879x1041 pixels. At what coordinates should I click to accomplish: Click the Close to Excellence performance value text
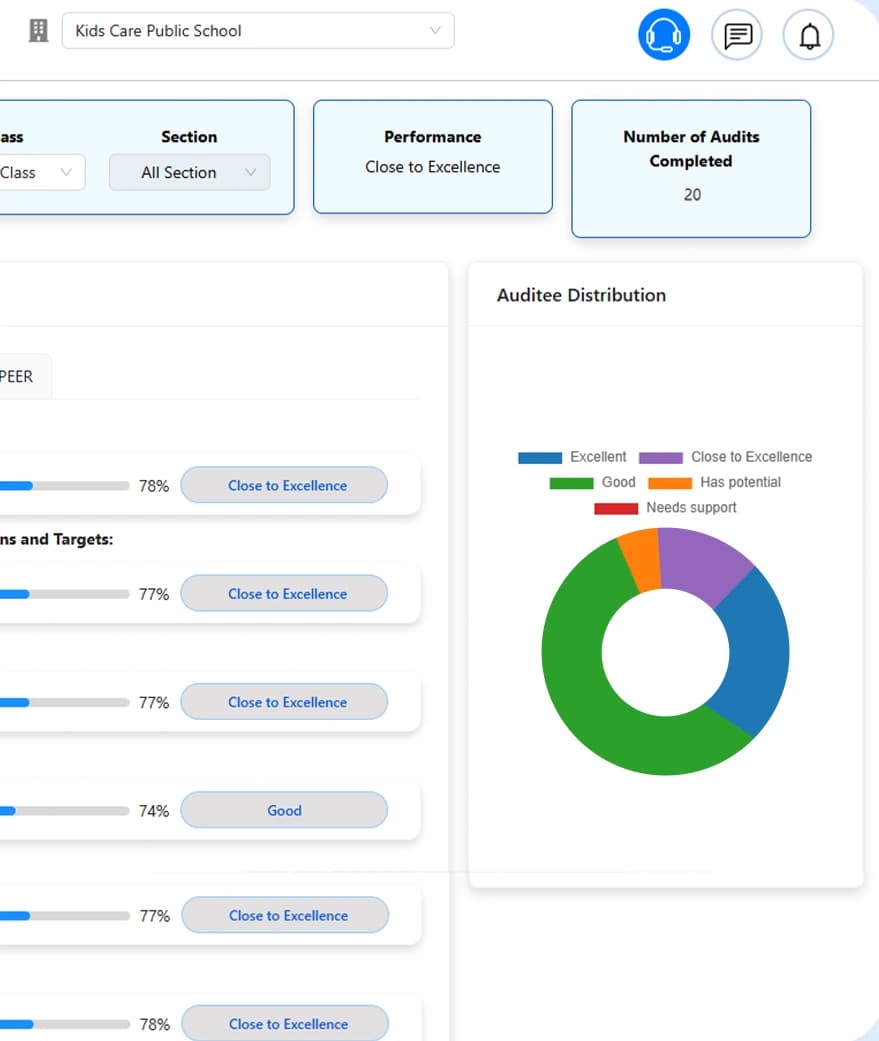(433, 167)
